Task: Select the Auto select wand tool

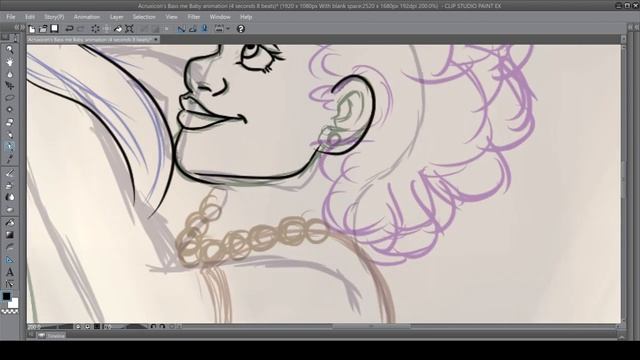Action: (x=10, y=110)
